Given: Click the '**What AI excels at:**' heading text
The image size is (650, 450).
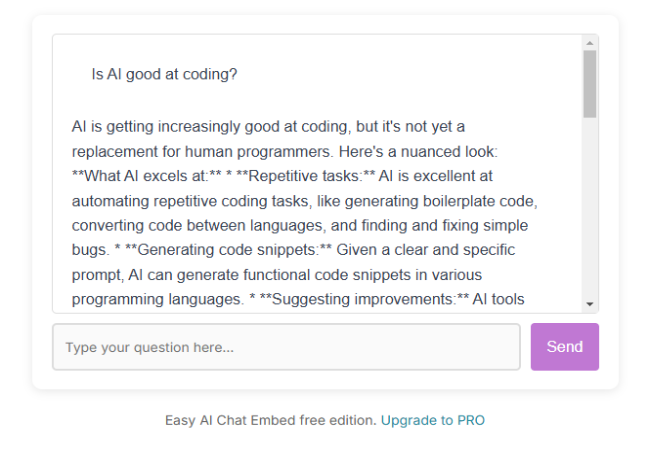Looking at the screenshot, I should pyautogui.click(x=146, y=176).
